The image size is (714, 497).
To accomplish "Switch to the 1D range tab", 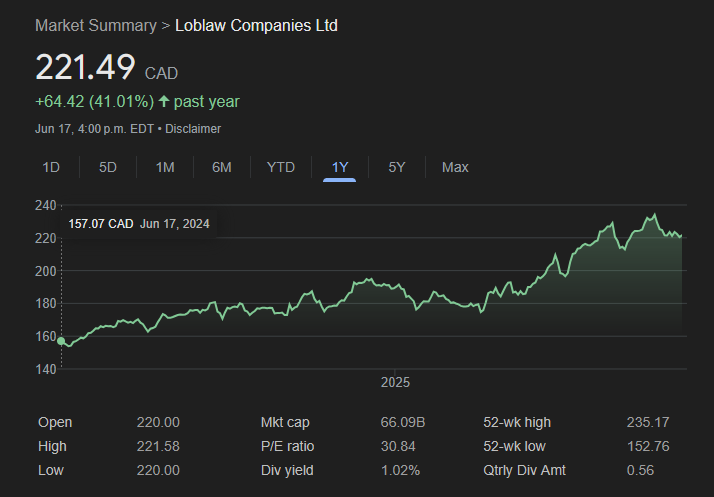I will 51,167.
